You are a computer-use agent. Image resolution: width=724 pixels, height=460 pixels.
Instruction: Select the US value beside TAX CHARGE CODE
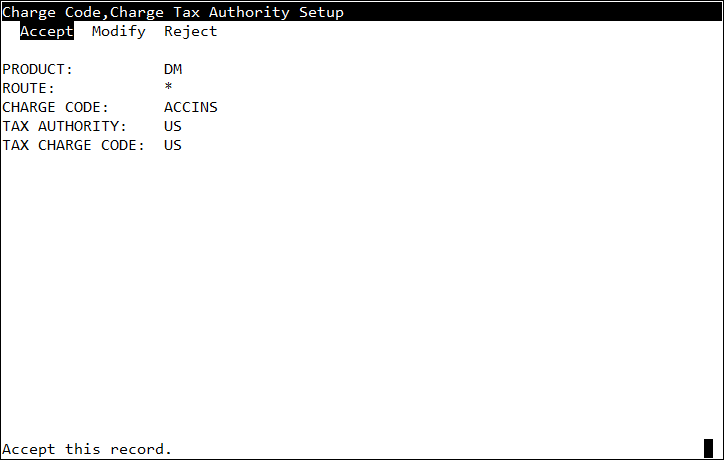pyautogui.click(x=173, y=145)
